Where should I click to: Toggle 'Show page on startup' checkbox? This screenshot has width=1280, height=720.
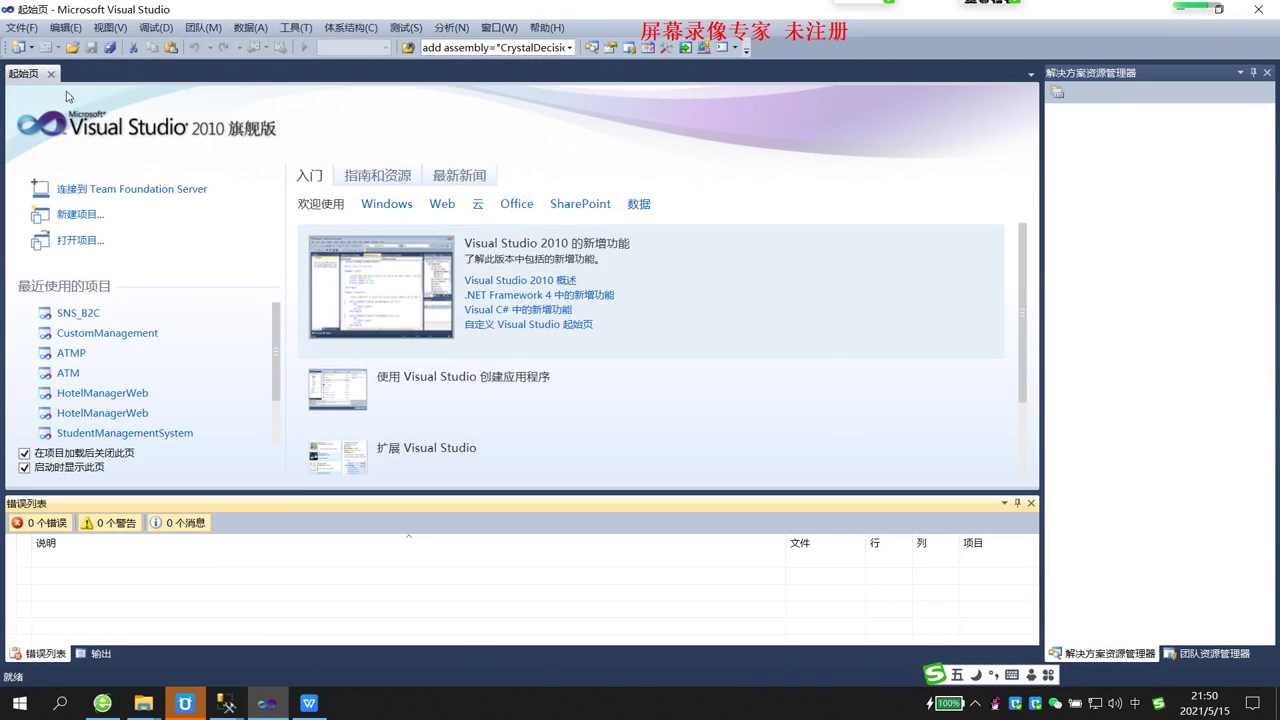(25, 467)
